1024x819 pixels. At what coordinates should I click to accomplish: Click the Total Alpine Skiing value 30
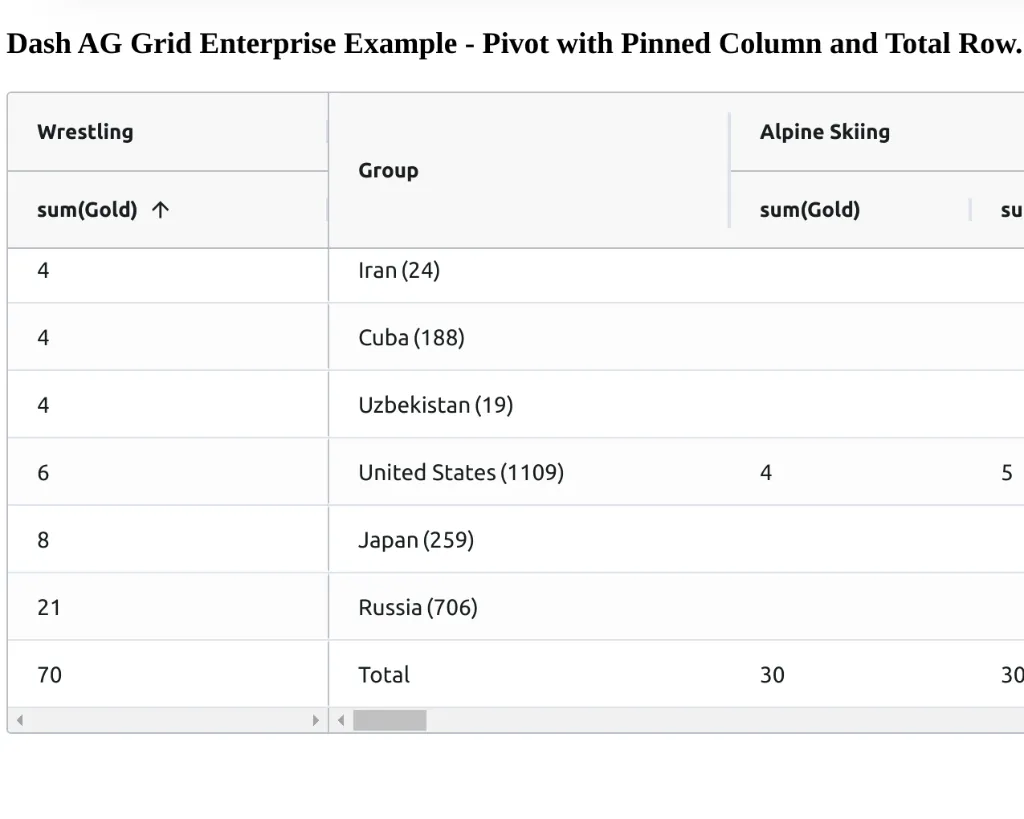(x=772, y=675)
